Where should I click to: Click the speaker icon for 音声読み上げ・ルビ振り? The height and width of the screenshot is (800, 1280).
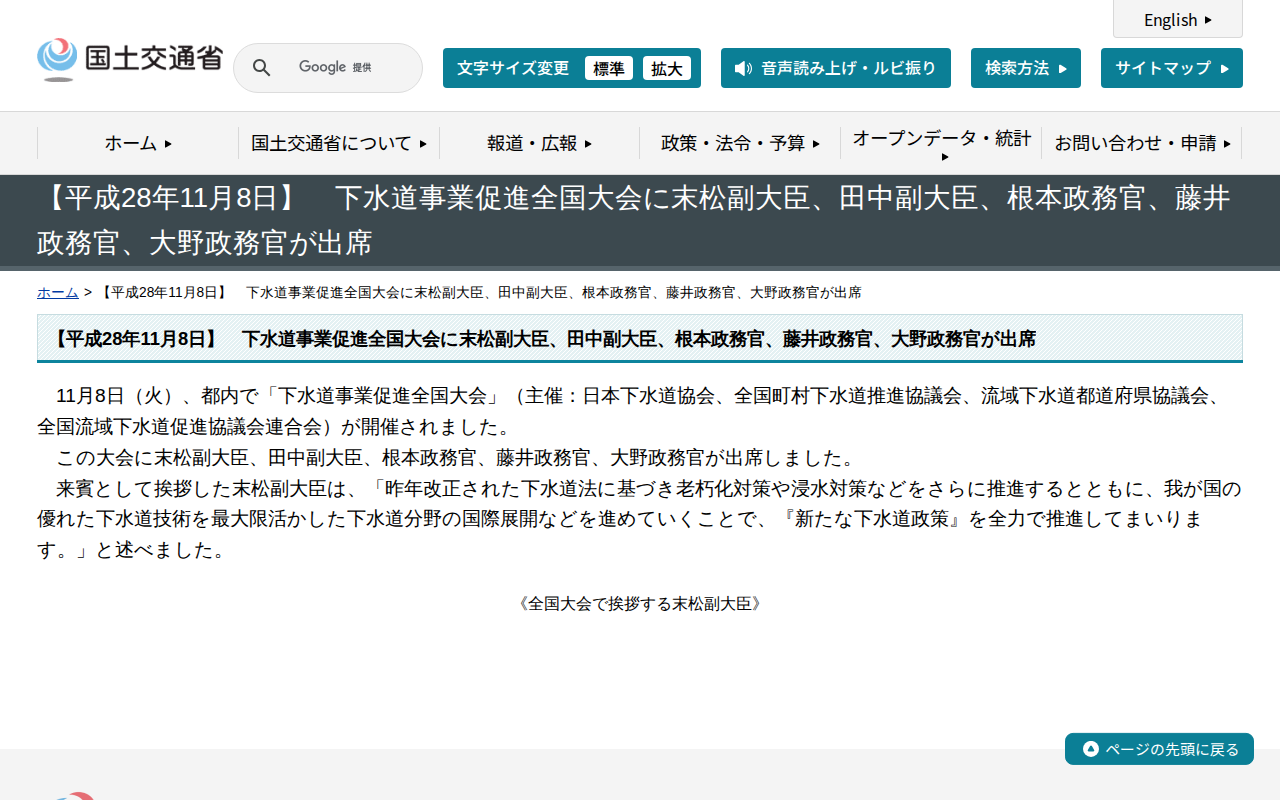(741, 68)
